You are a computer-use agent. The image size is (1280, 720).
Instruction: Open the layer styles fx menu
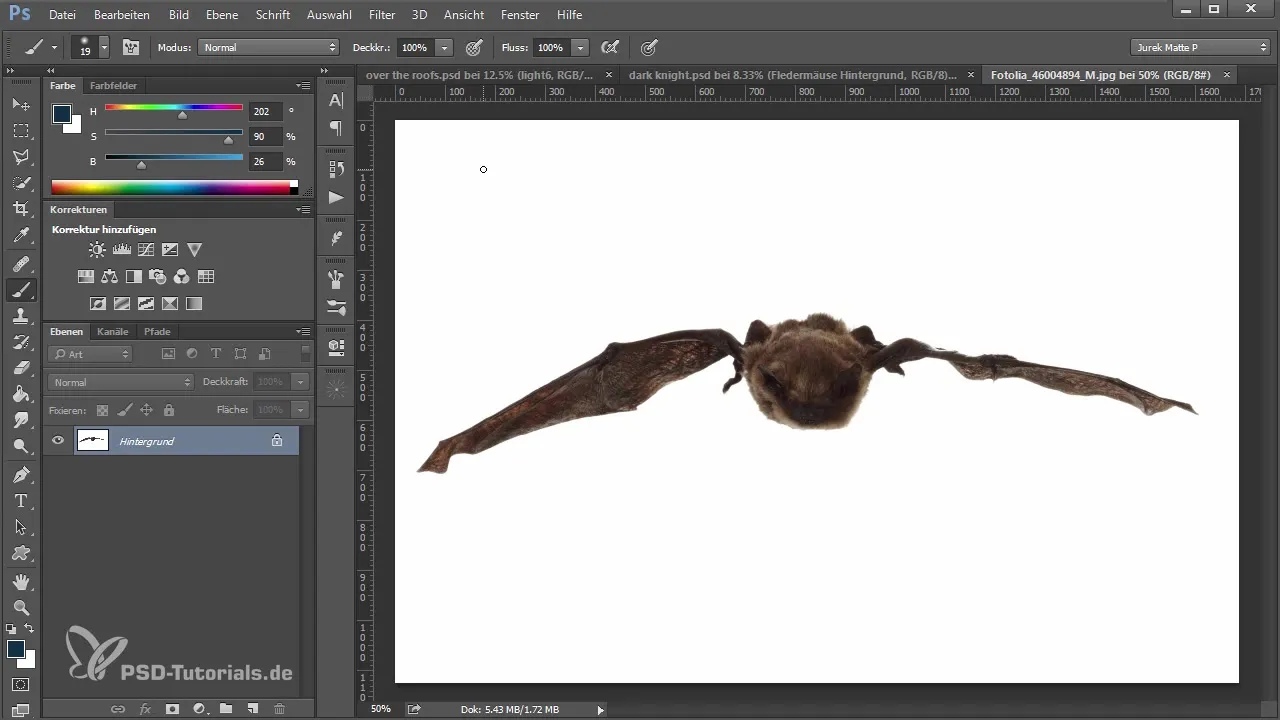[x=145, y=708]
